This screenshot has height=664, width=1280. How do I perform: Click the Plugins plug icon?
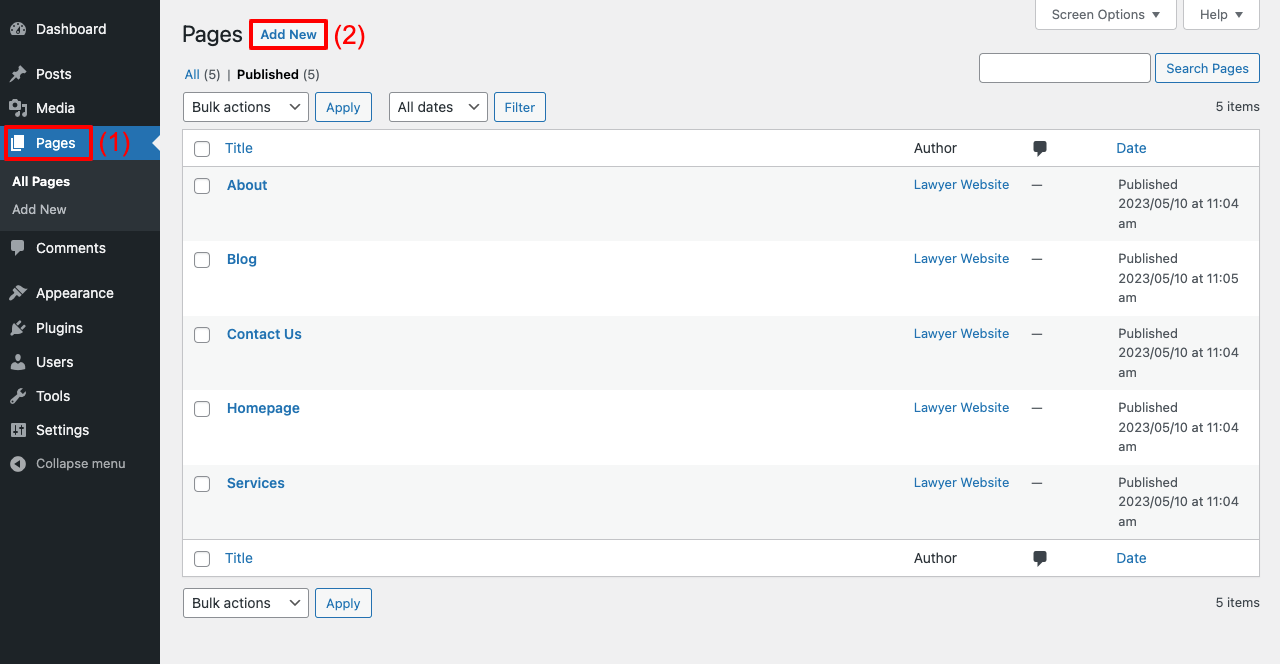[18, 328]
